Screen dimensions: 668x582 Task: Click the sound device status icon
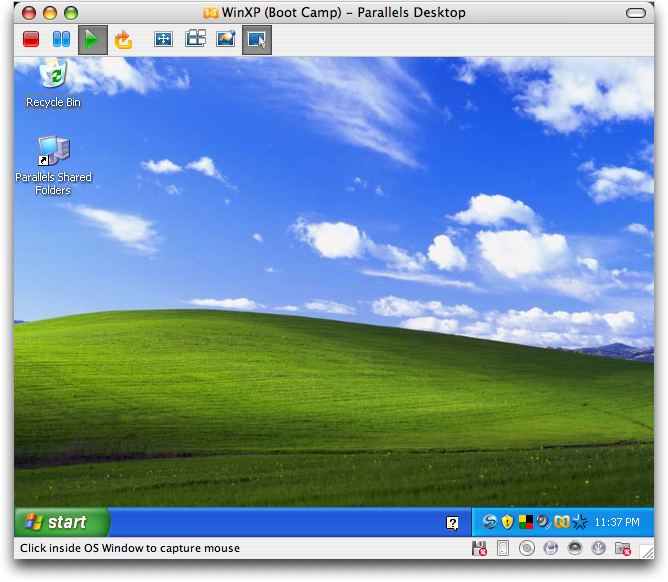coord(575,548)
